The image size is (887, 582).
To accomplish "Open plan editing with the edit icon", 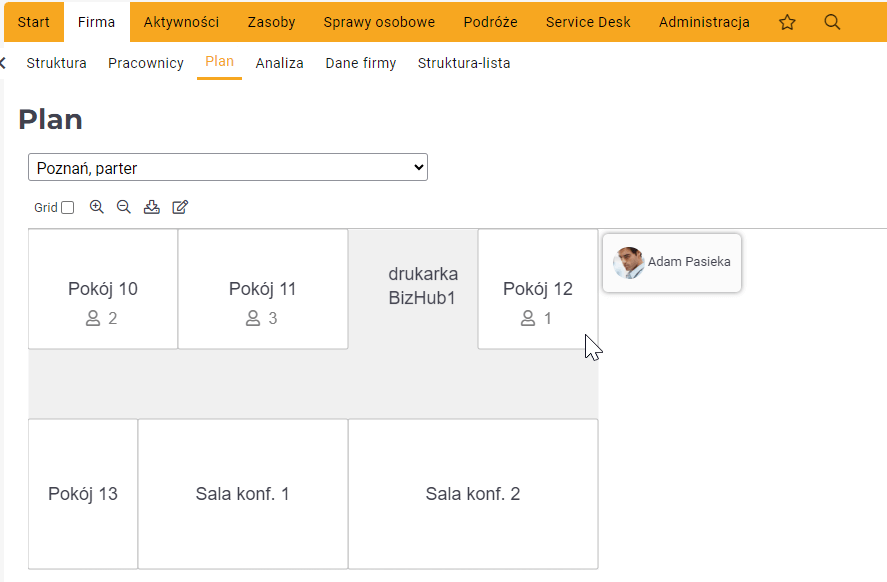I will tap(180, 207).
